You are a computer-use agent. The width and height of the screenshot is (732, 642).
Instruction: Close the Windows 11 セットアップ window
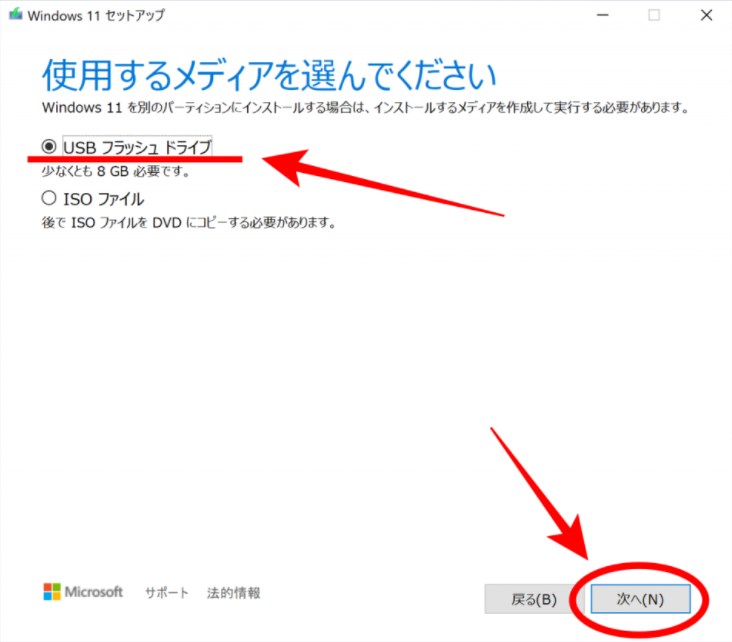point(706,15)
